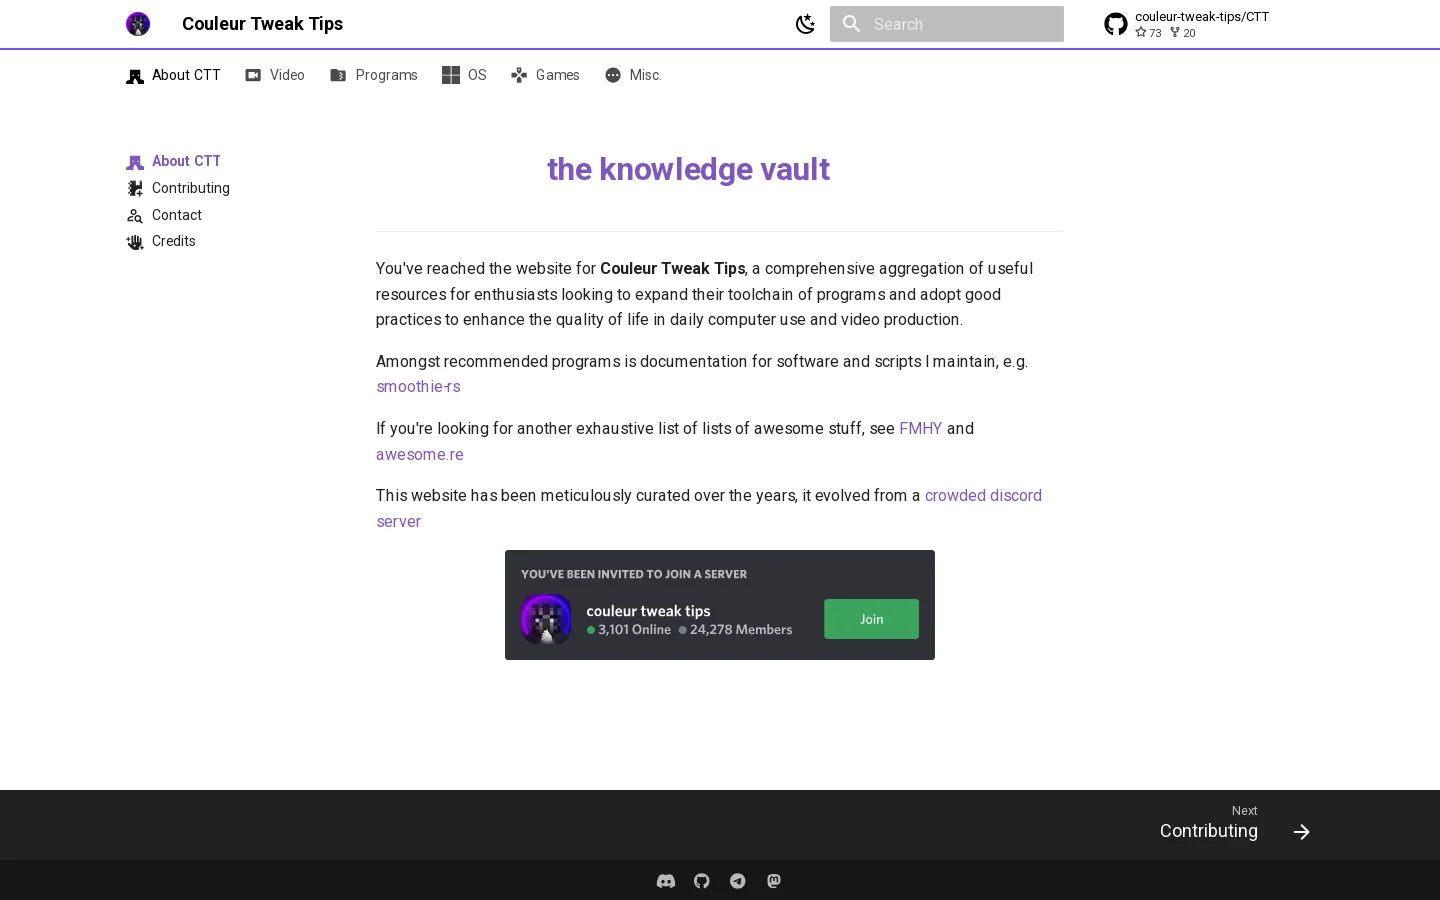1440x900 pixels.
Task: Open the Discord footer icon
Action: click(666, 881)
